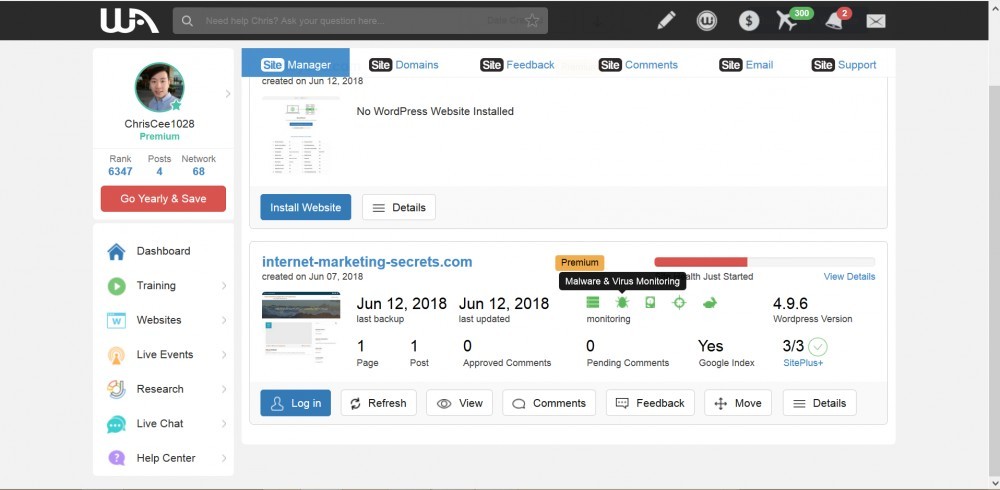Open the envelope messages icon
Viewport: 1000px width, 490px height.
(876, 21)
